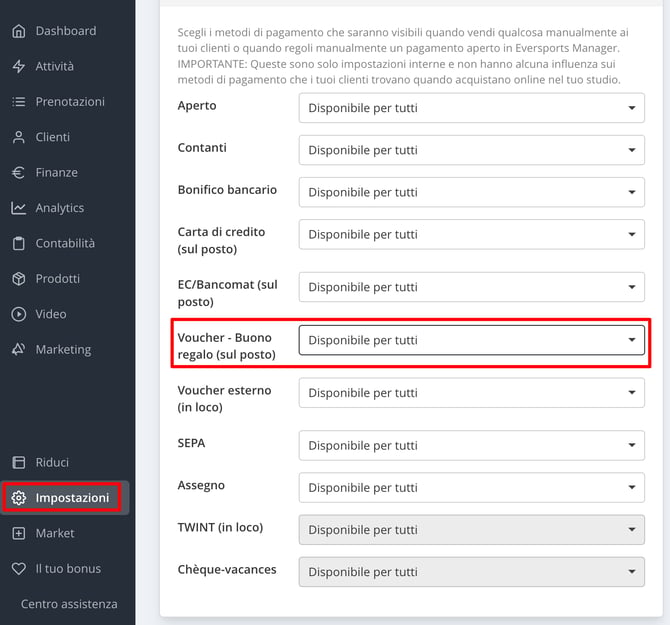Viewport: 670px width, 625px height.
Task: Click the Il tuo bonus heart icon
Action: point(18,569)
